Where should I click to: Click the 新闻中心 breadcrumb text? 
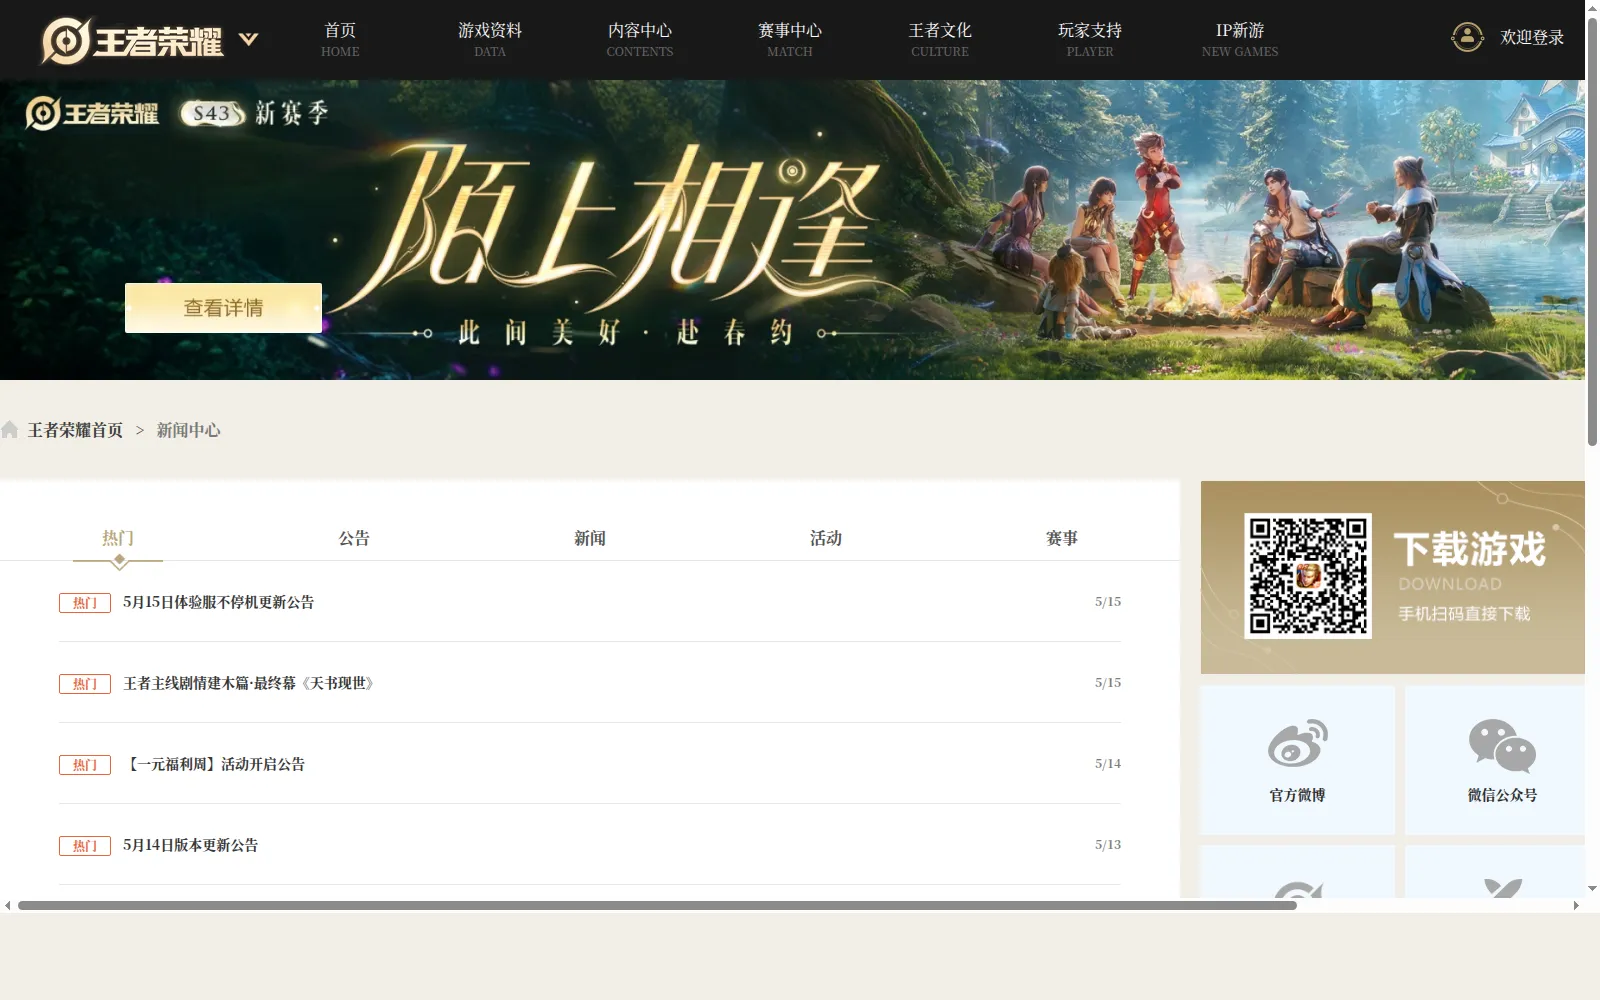click(188, 430)
